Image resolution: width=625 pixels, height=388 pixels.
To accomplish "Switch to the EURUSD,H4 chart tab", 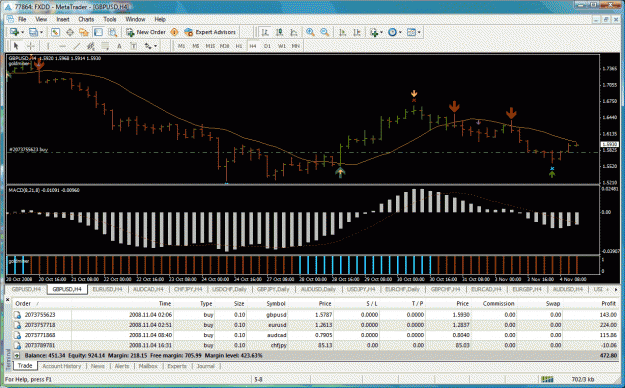I will click(x=108, y=289).
